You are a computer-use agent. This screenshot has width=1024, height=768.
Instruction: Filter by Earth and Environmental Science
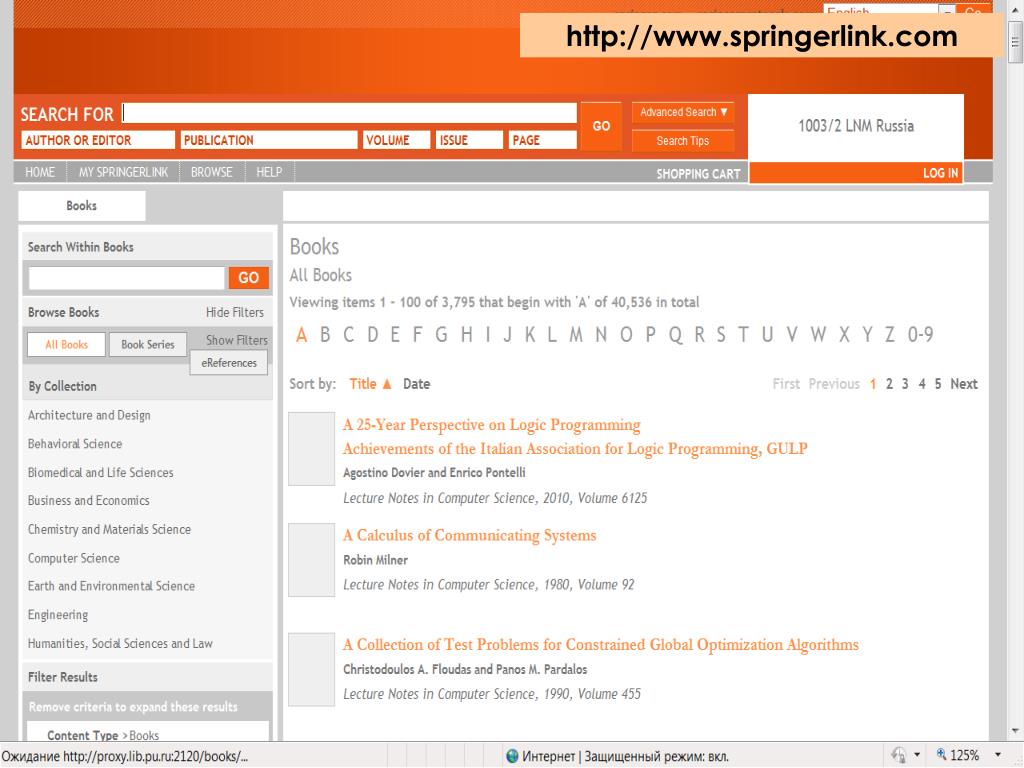(x=112, y=586)
